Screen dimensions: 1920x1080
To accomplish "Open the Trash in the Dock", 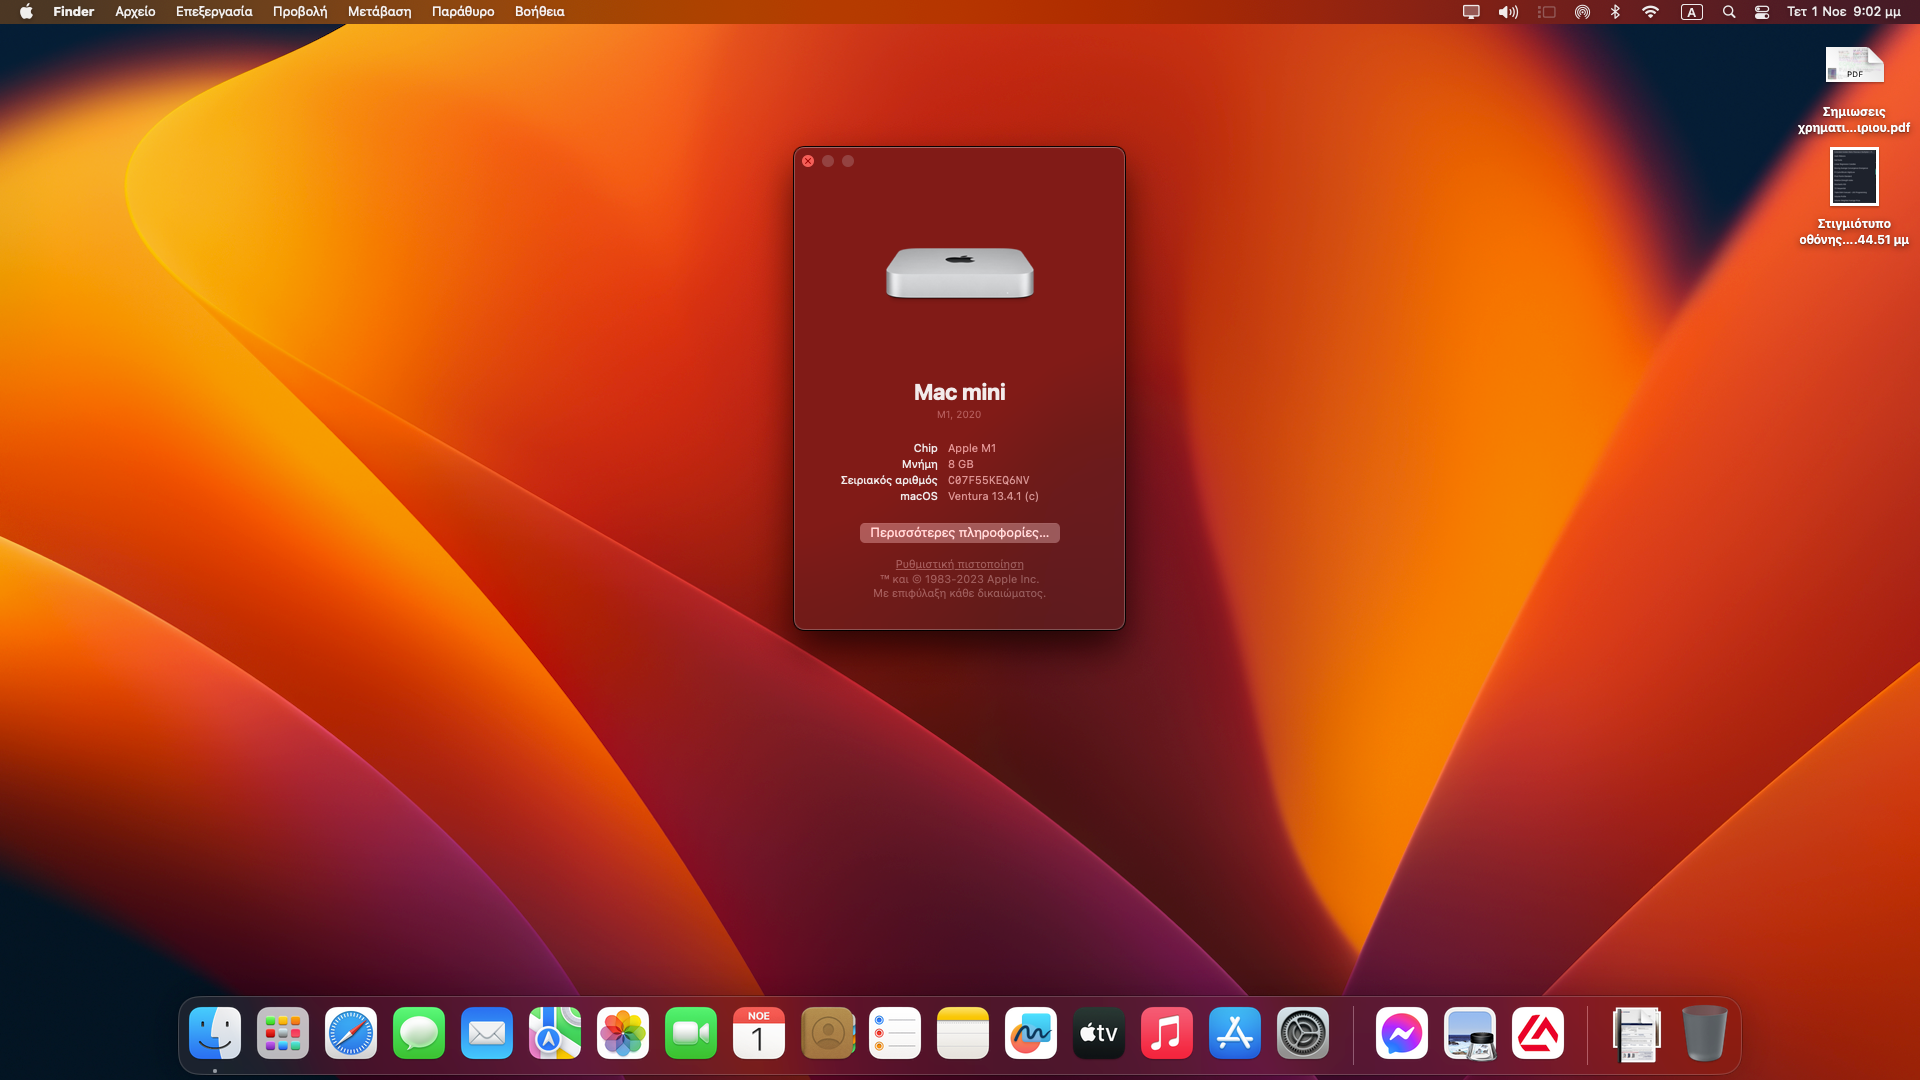I will [x=1705, y=1033].
